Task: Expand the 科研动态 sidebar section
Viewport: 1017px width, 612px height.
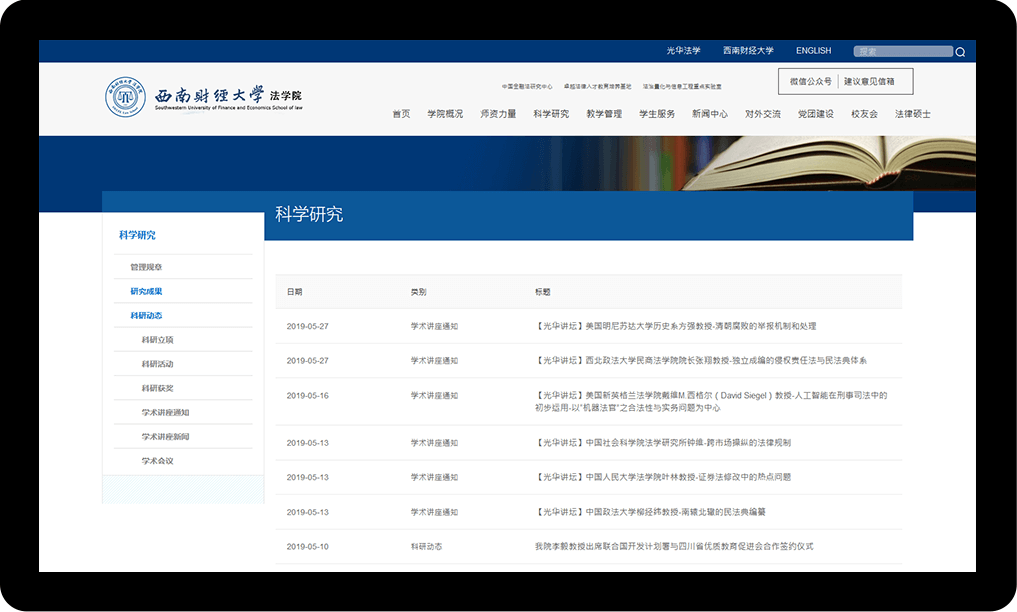Action: 146,316
